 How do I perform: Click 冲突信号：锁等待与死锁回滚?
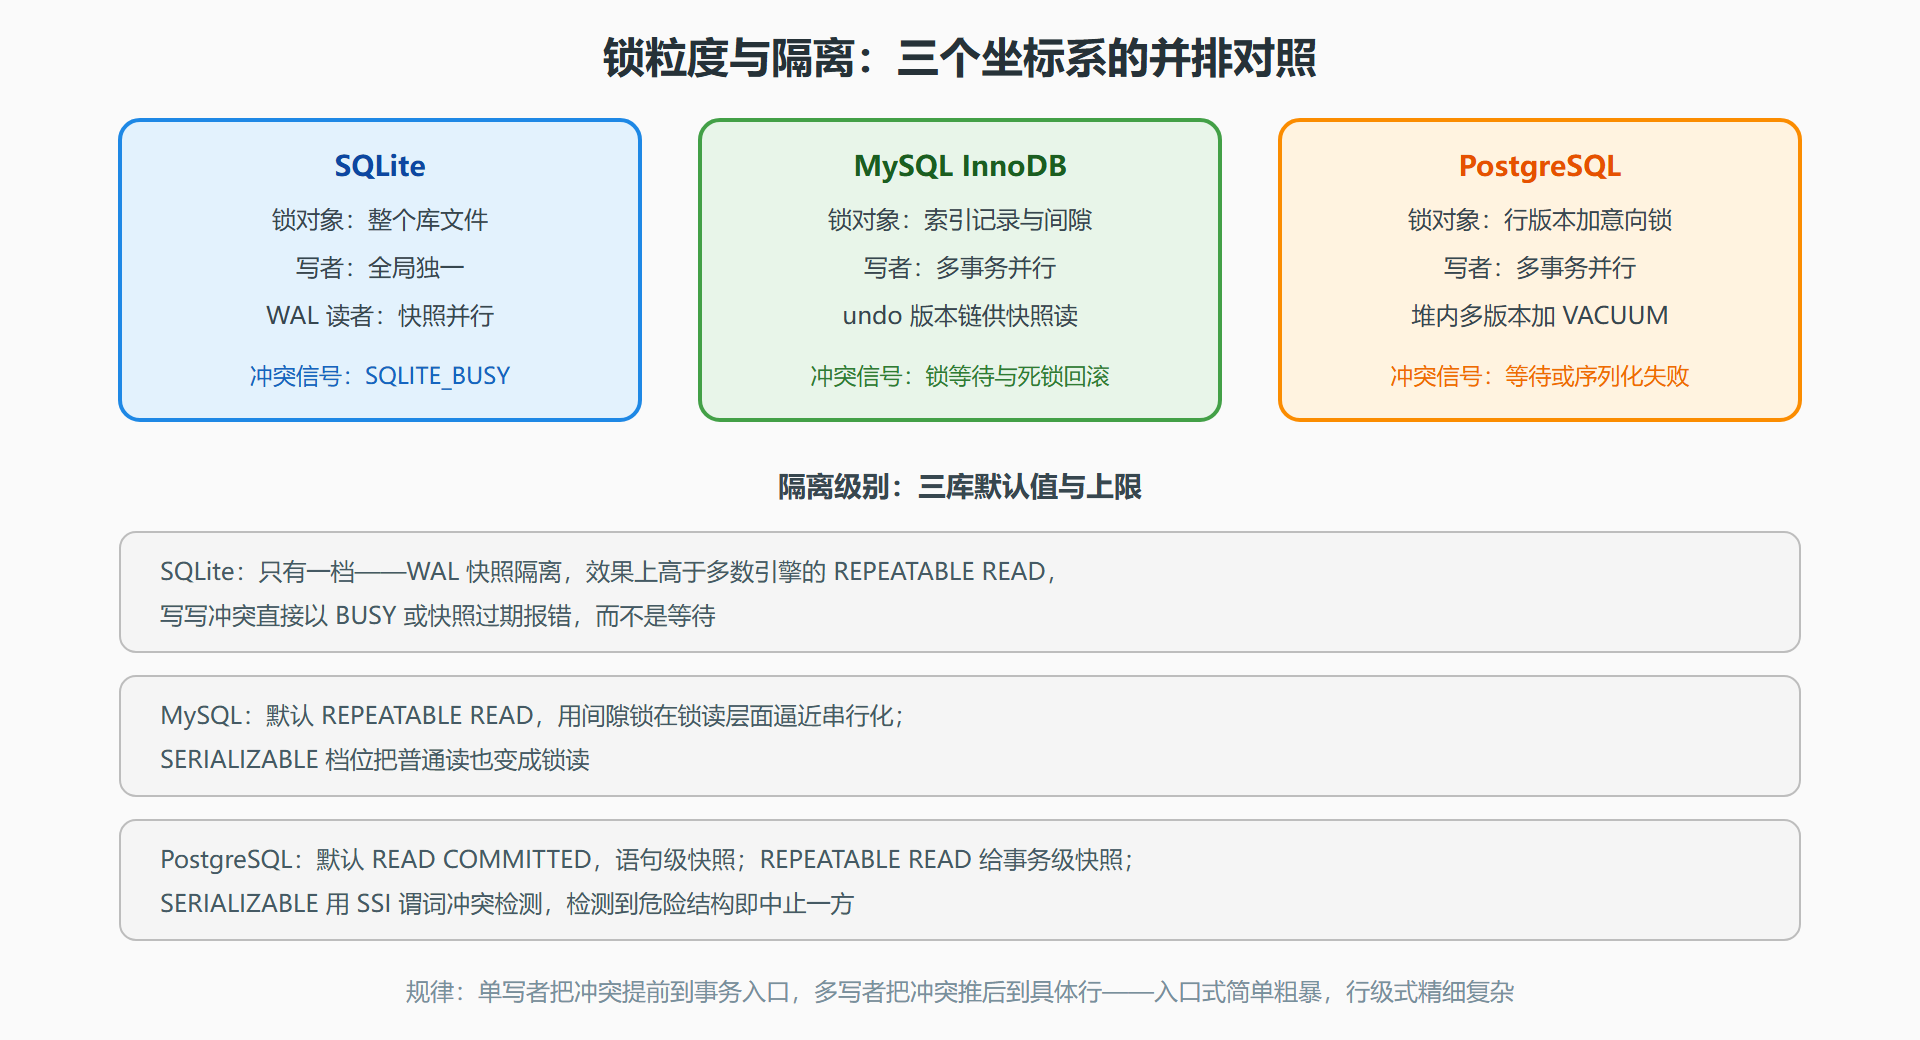point(960,376)
